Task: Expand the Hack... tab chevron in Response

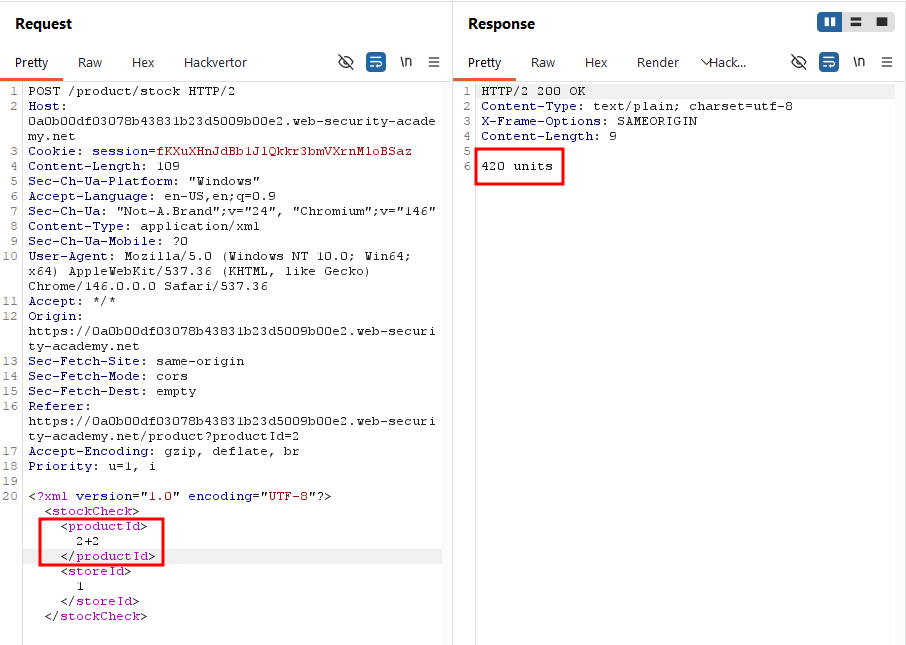Action: 705,62
